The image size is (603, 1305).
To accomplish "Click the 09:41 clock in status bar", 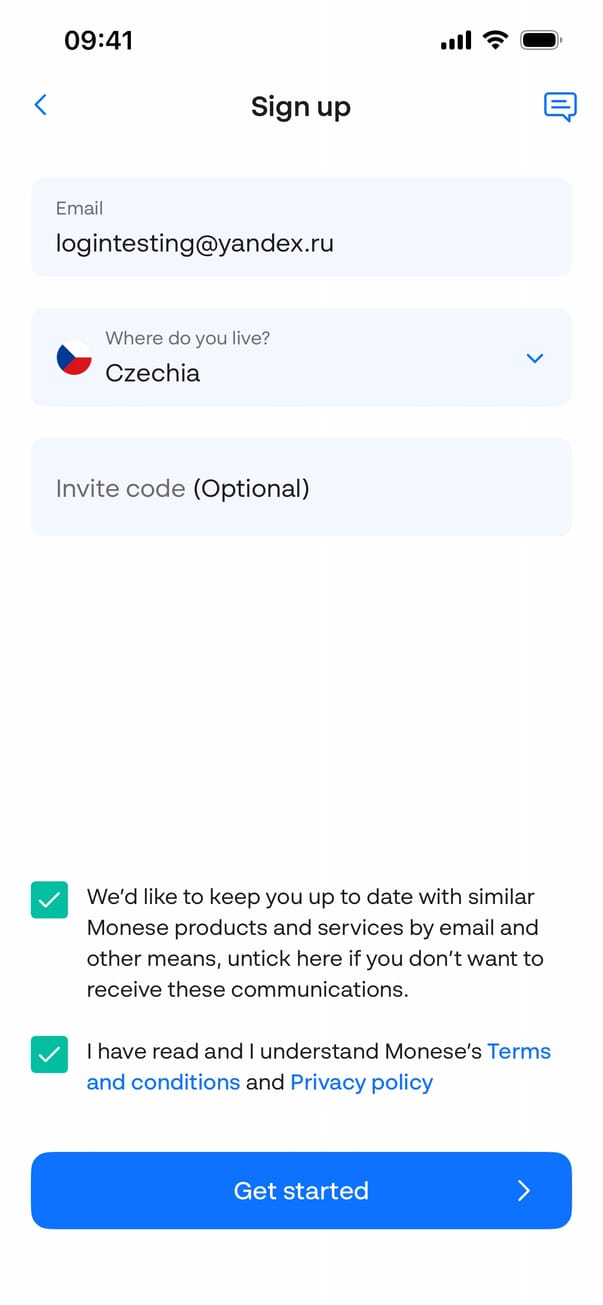I will click(98, 40).
